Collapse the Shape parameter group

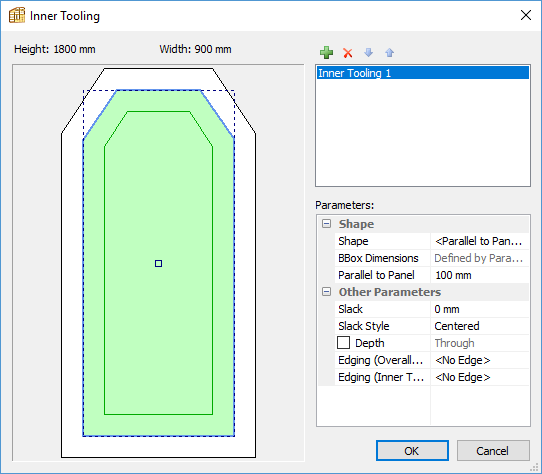click(326, 223)
